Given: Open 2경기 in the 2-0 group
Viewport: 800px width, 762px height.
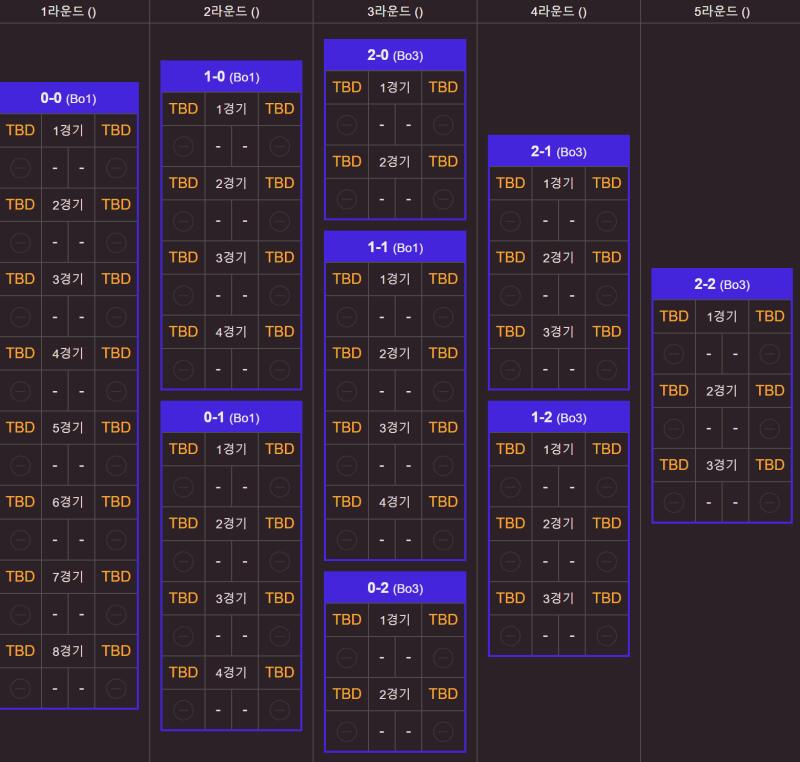Looking at the screenshot, I should [395, 162].
